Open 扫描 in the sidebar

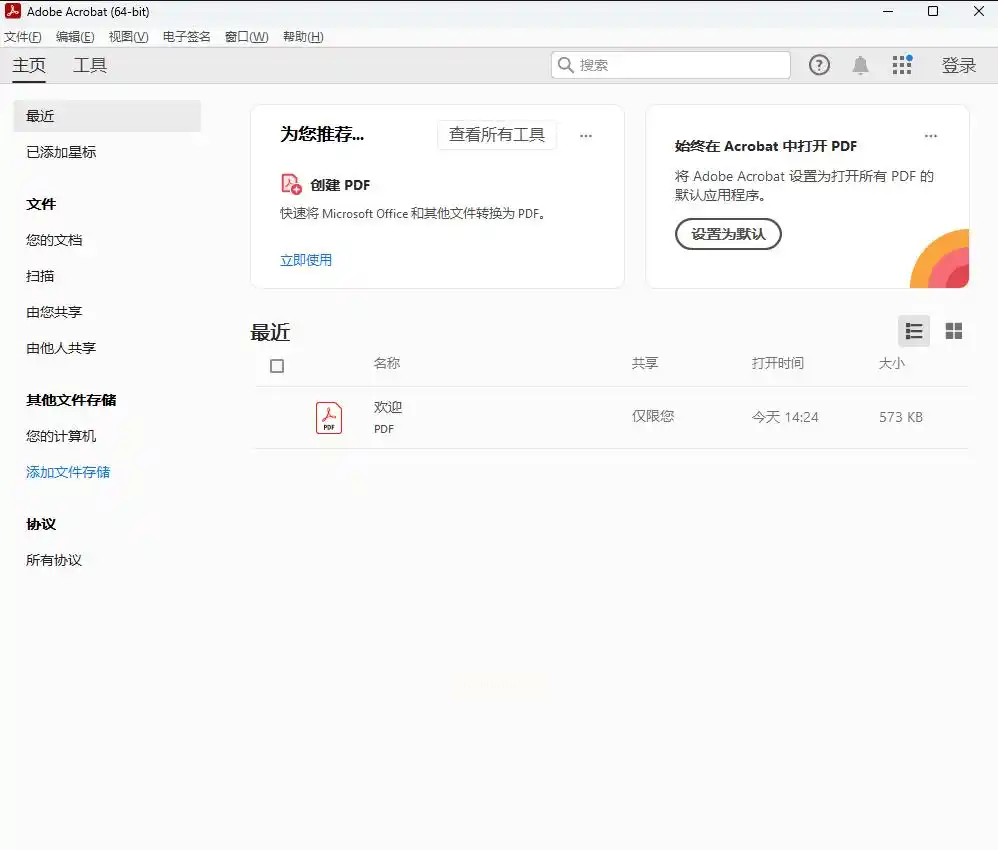point(40,276)
